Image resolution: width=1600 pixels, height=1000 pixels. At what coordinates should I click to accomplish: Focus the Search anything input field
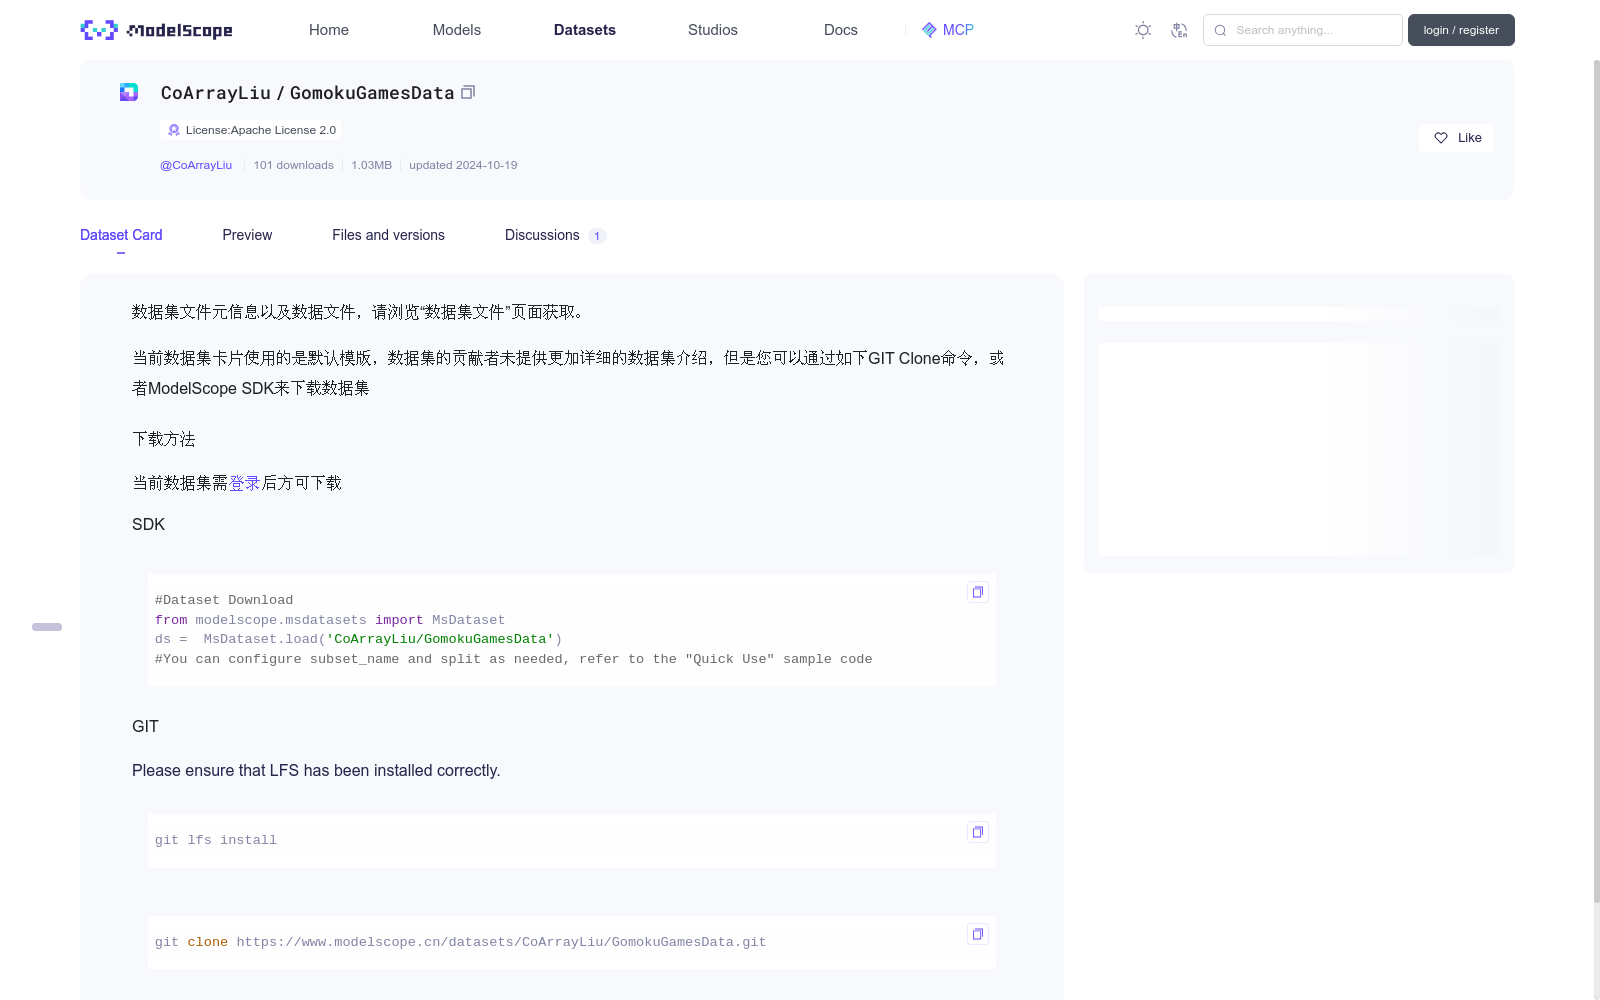point(1303,30)
